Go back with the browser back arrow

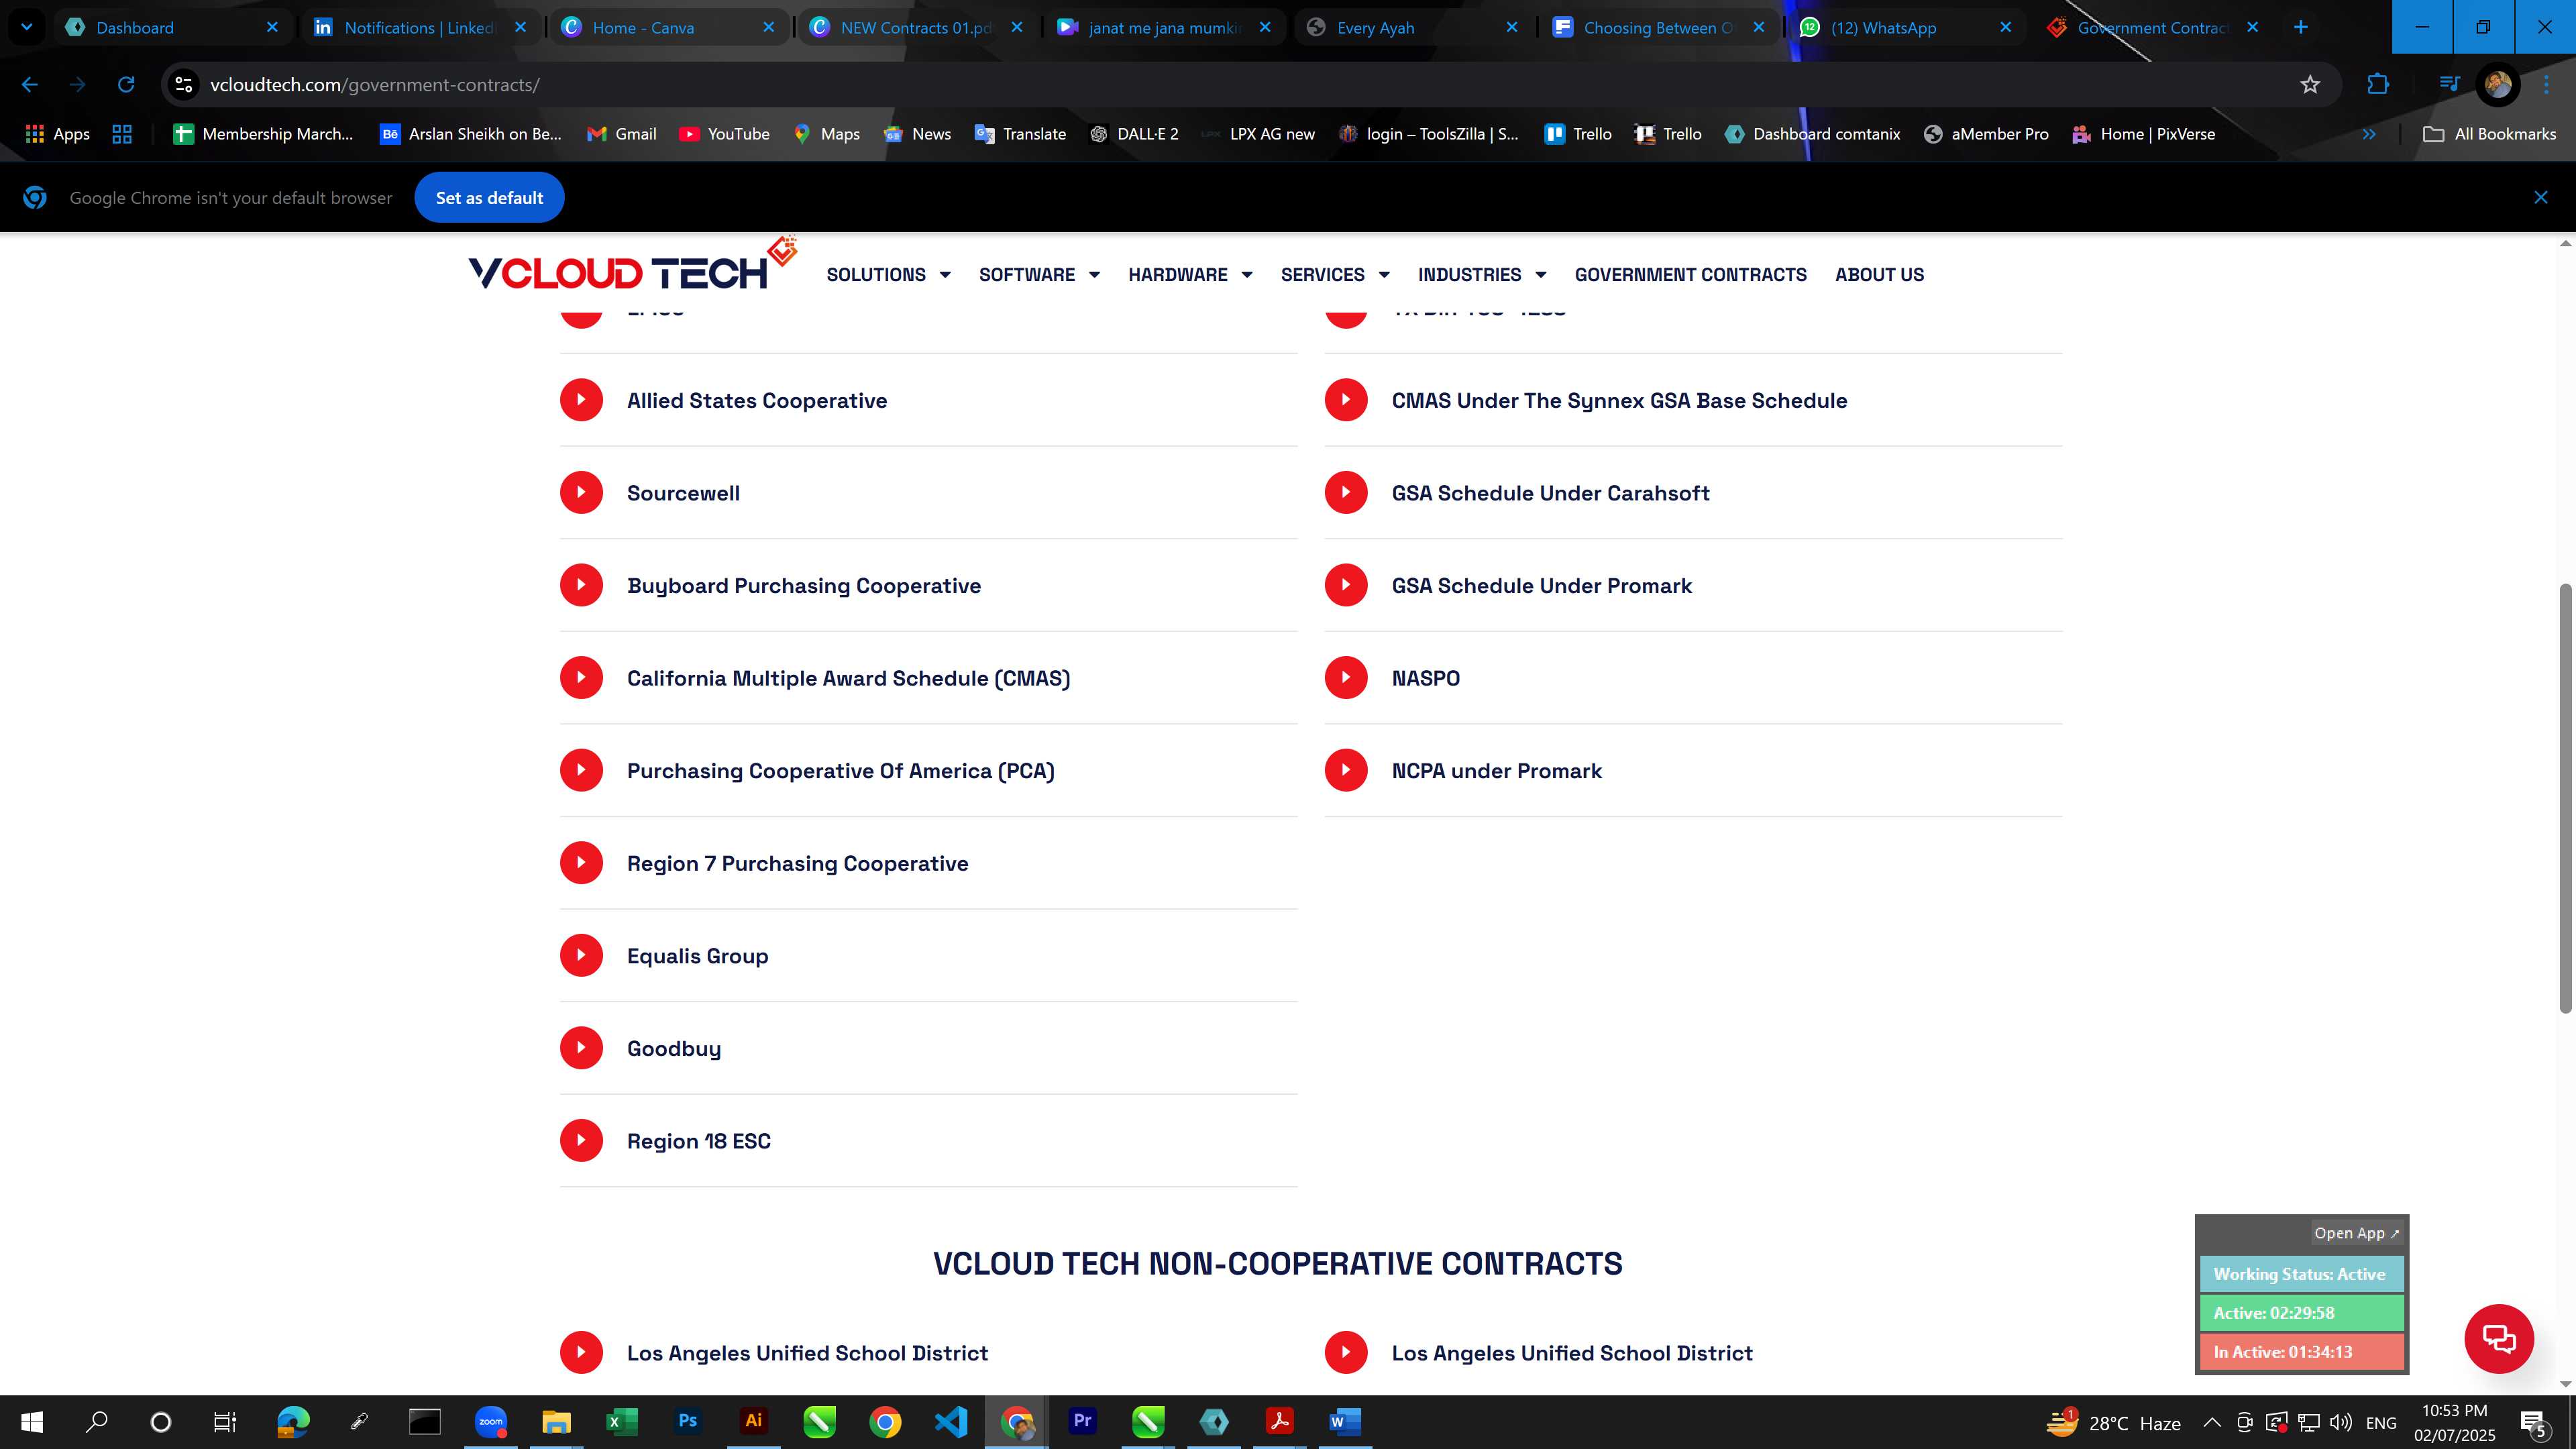30,85
